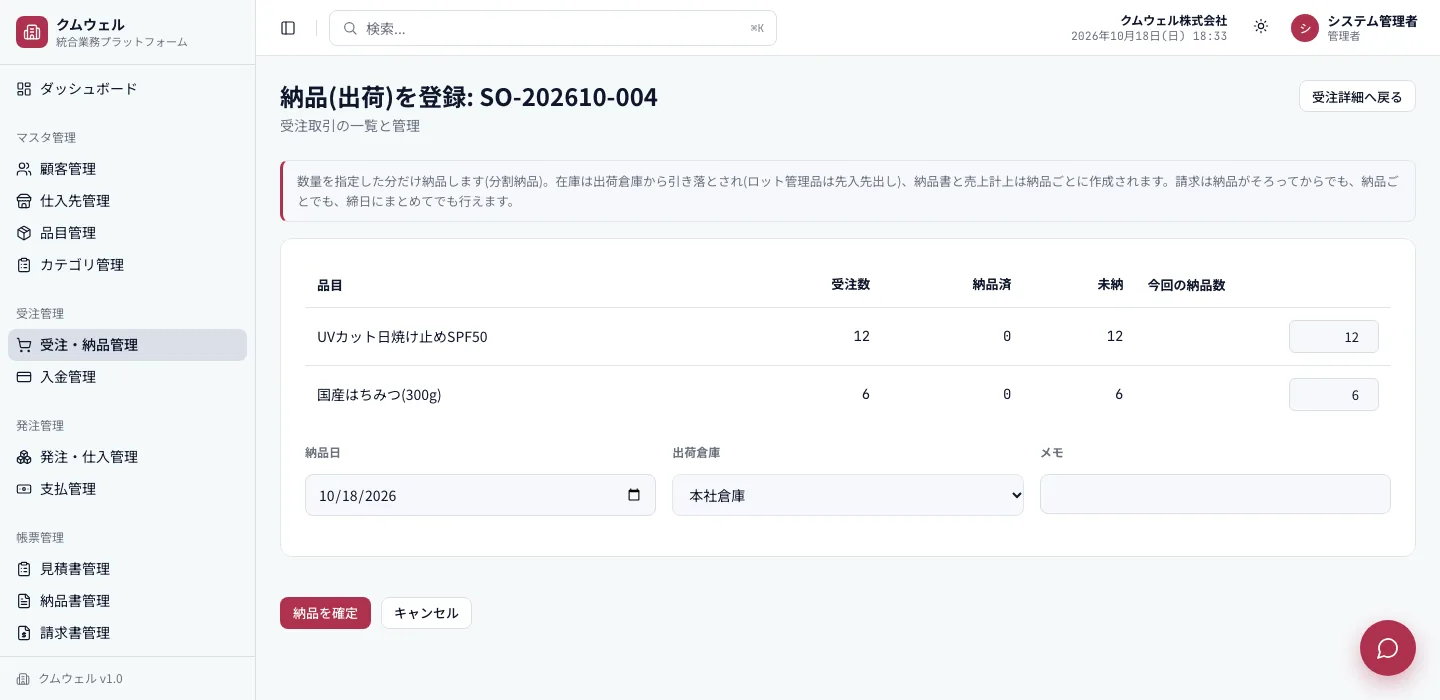The height and width of the screenshot is (700, 1440).
Task: Click the メモ input field
Action: pos(1215,494)
